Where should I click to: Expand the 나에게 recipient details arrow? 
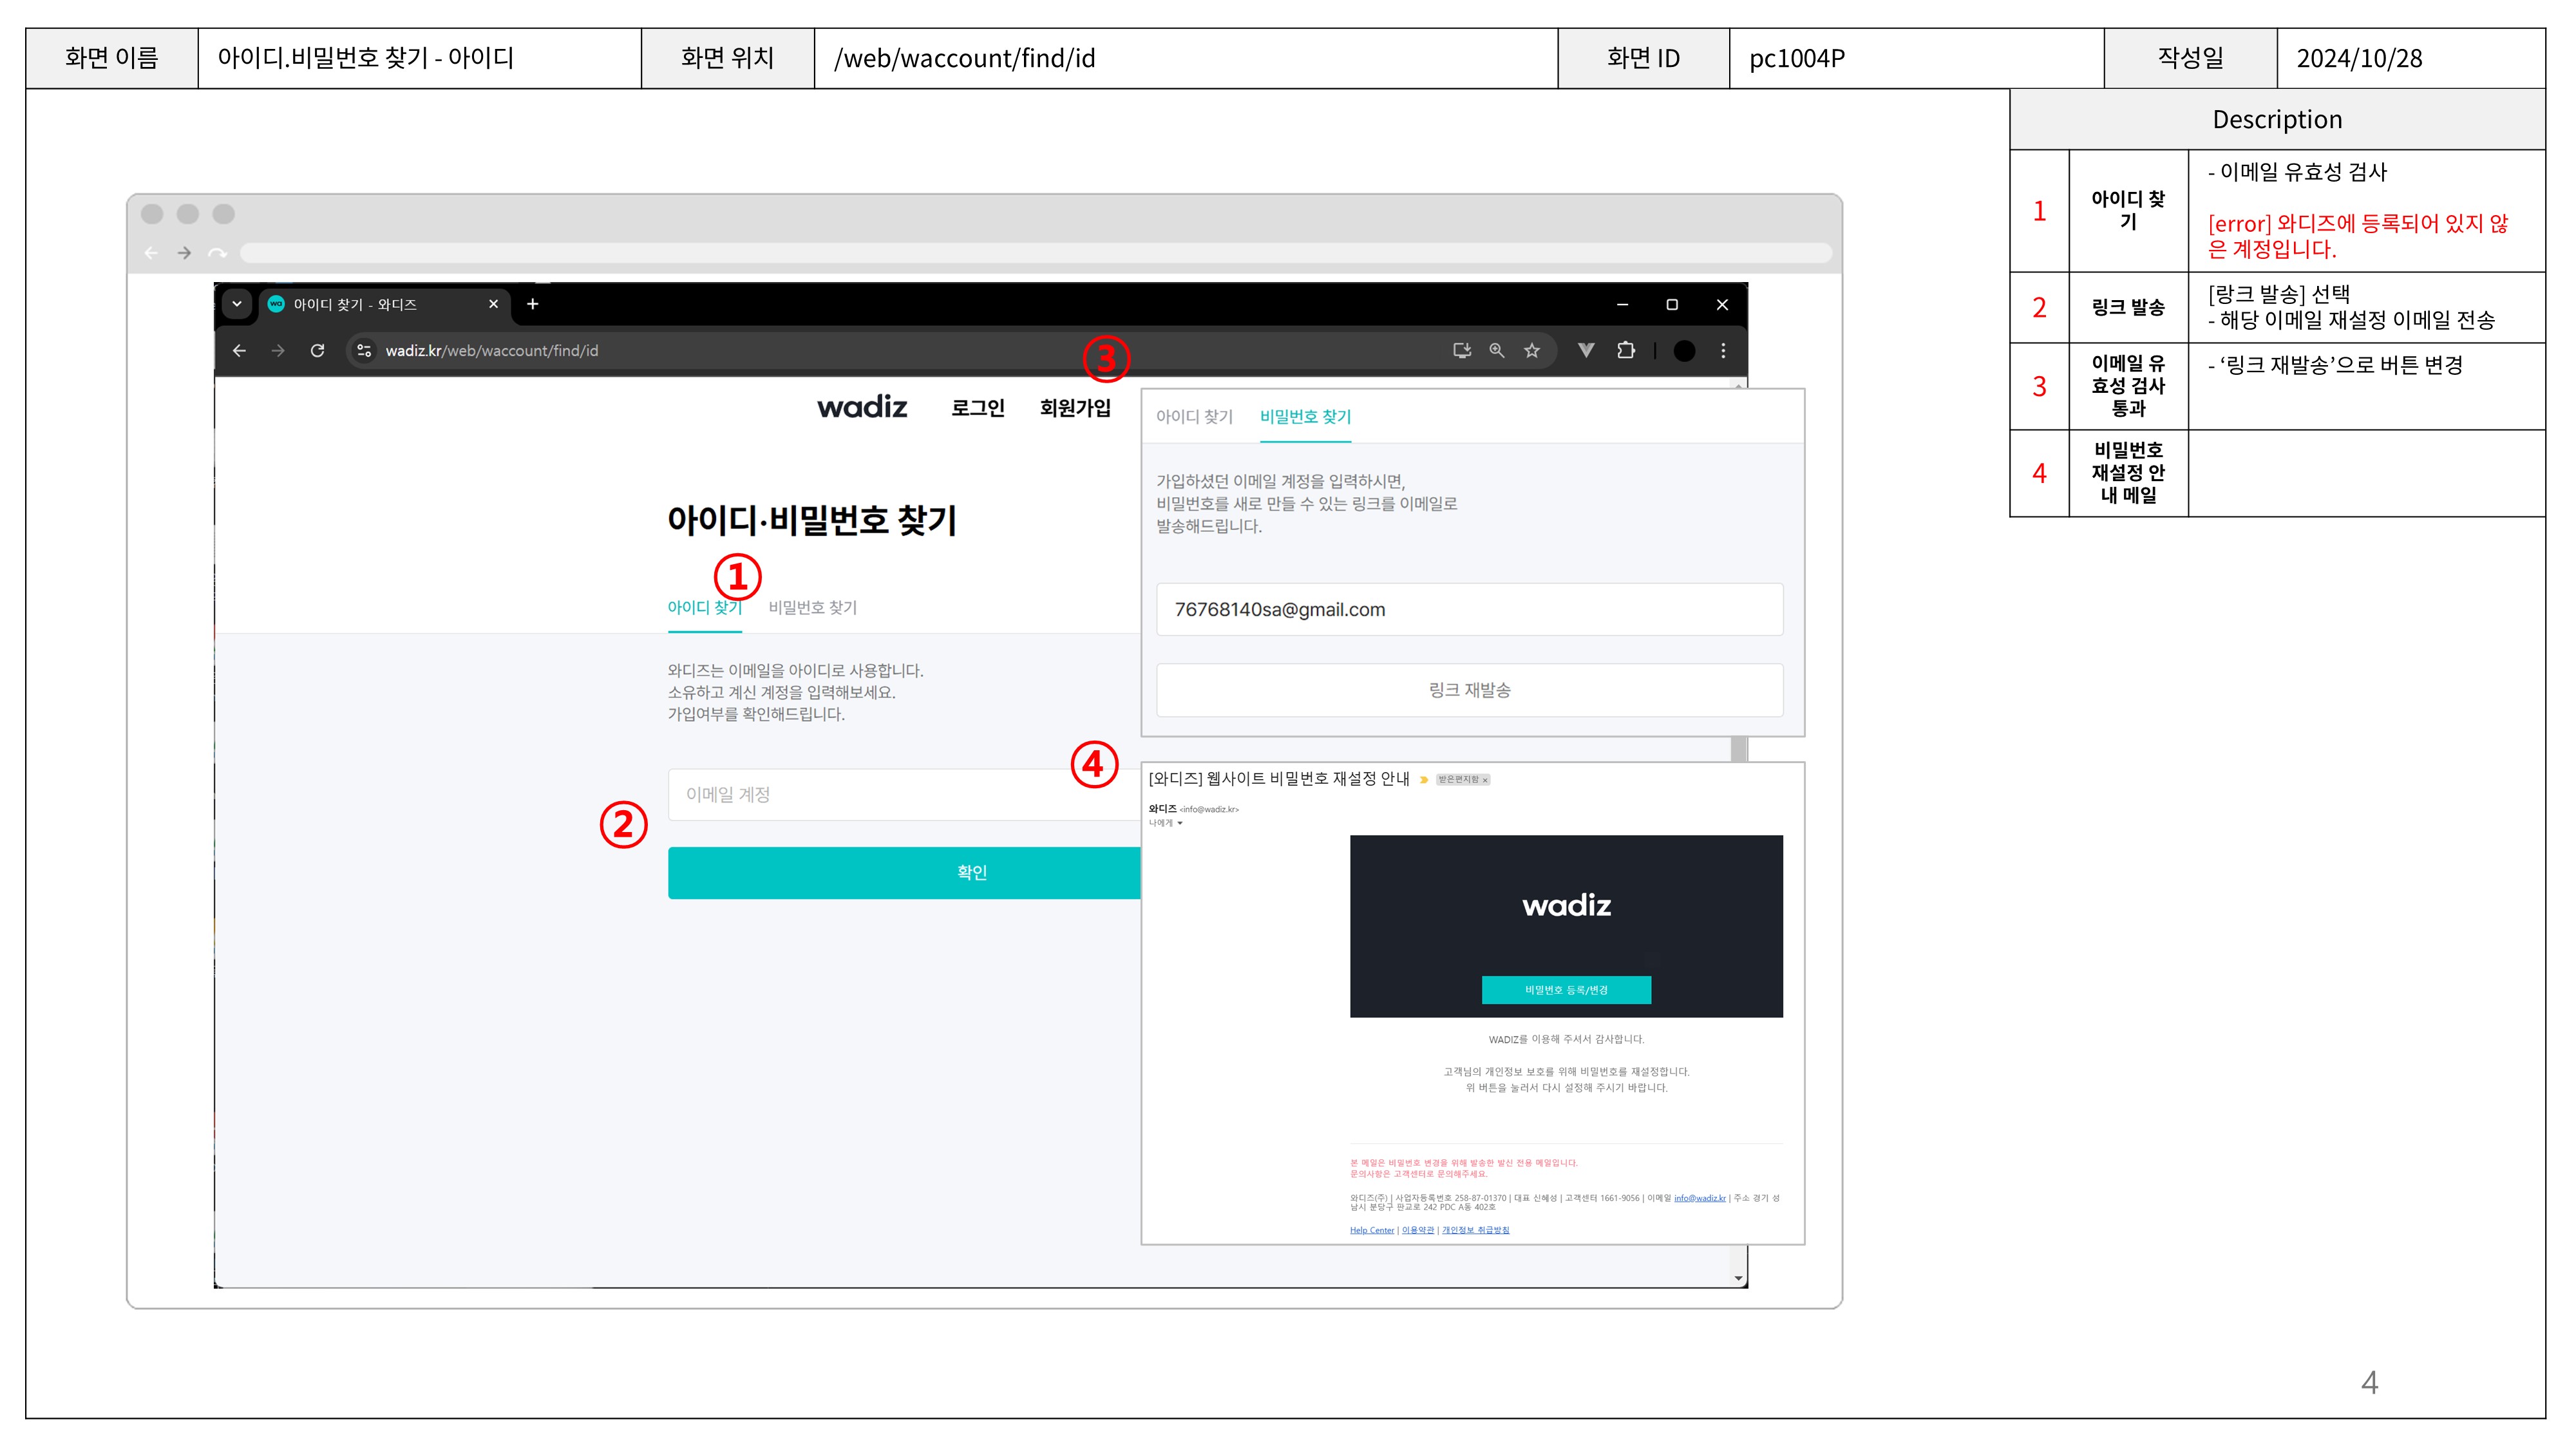point(1180,824)
